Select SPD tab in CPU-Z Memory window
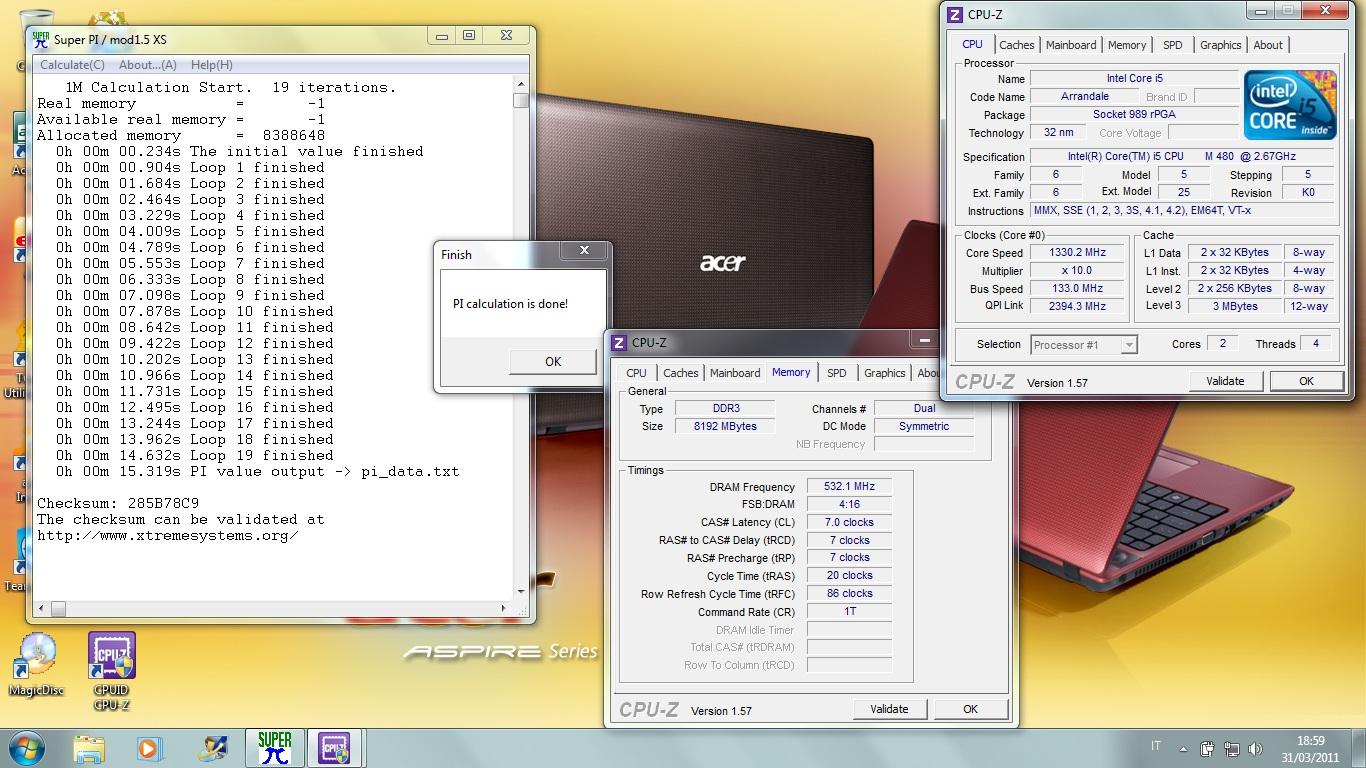This screenshot has width=1366, height=768. 837,373
